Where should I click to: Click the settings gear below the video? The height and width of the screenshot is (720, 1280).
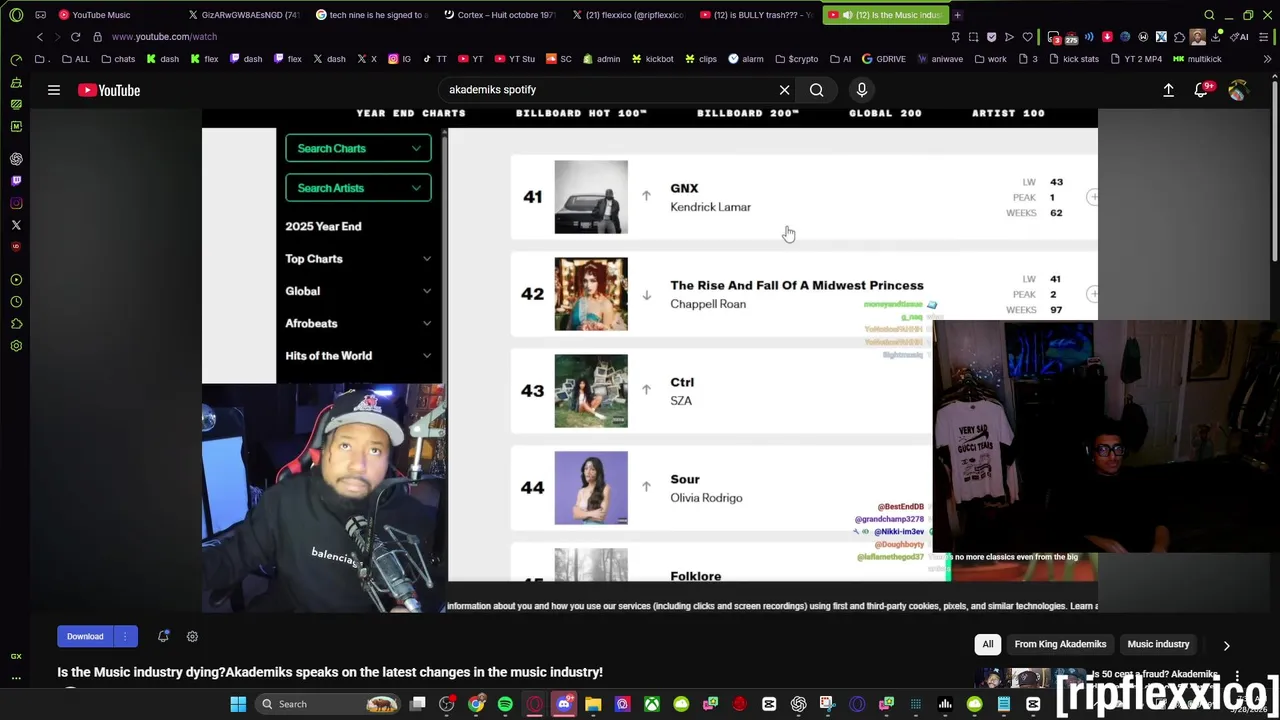tap(192, 636)
